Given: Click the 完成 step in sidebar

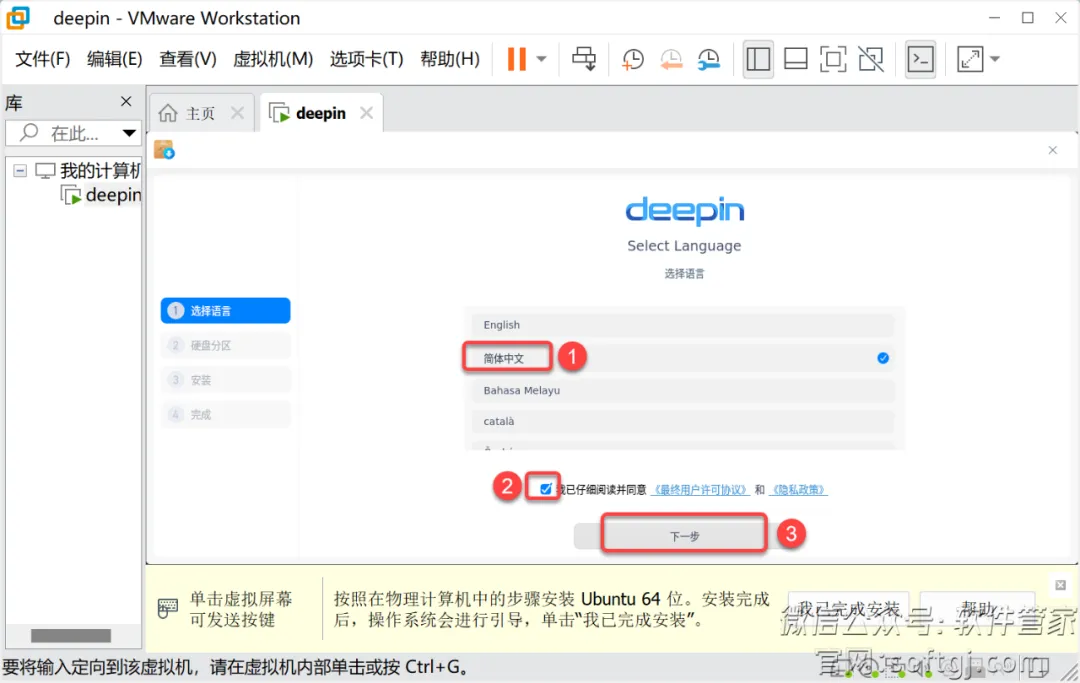Looking at the screenshot, I should click(x=225, y=414).
